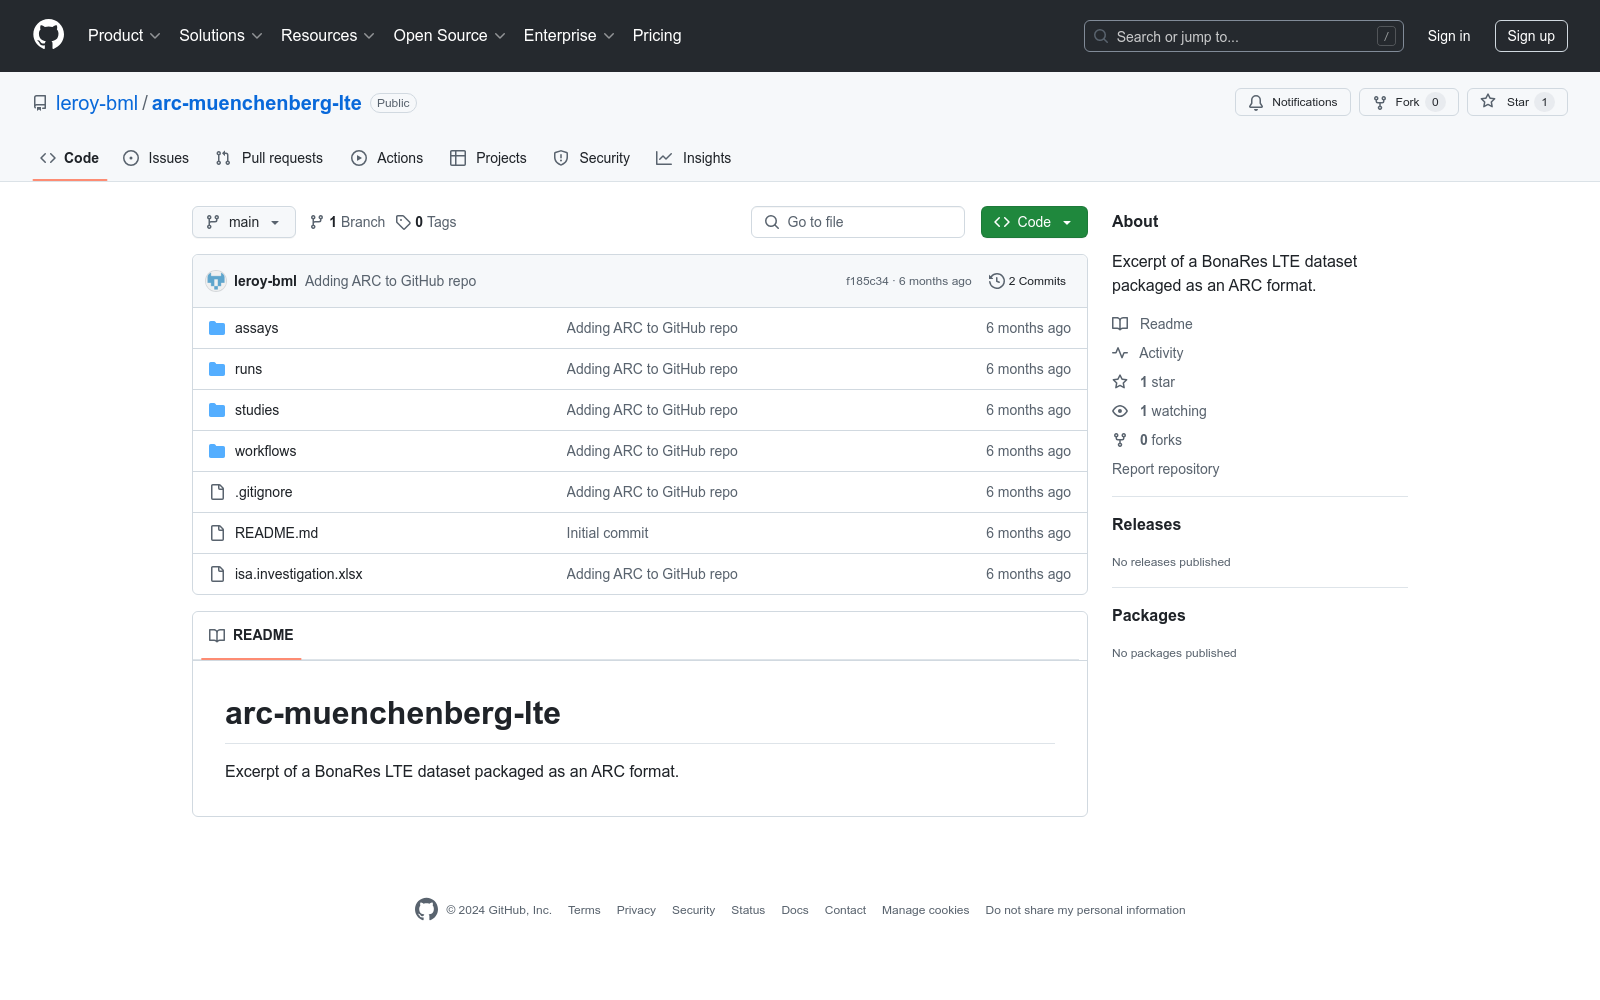Click the Readme book icon in About
This screenshot has width=1600, height=1000.
click(1120, 324)
